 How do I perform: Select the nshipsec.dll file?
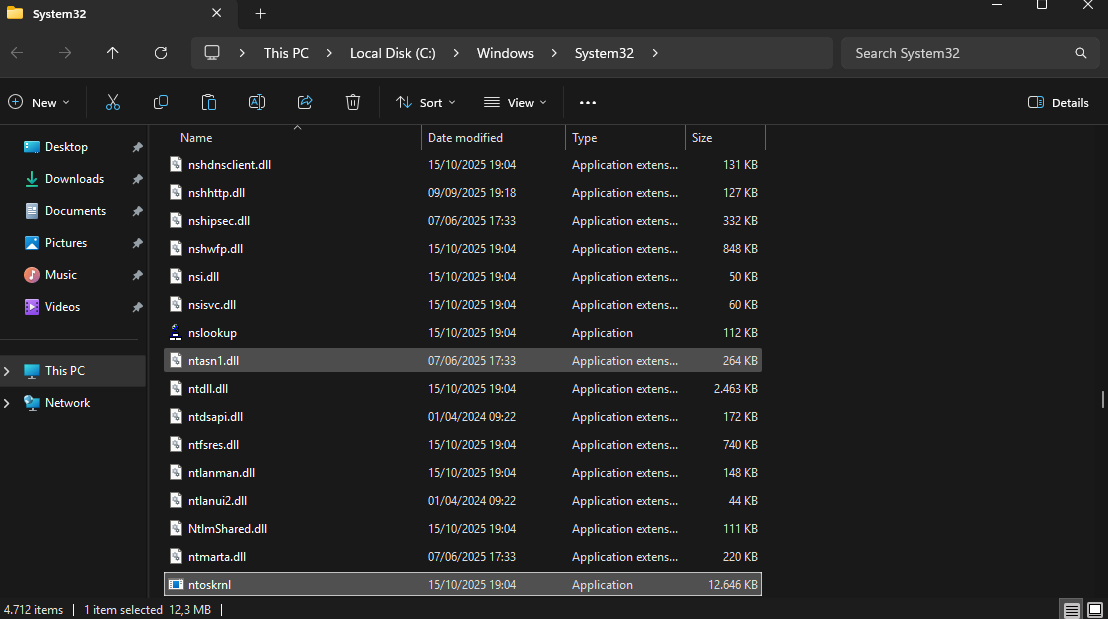463,220
